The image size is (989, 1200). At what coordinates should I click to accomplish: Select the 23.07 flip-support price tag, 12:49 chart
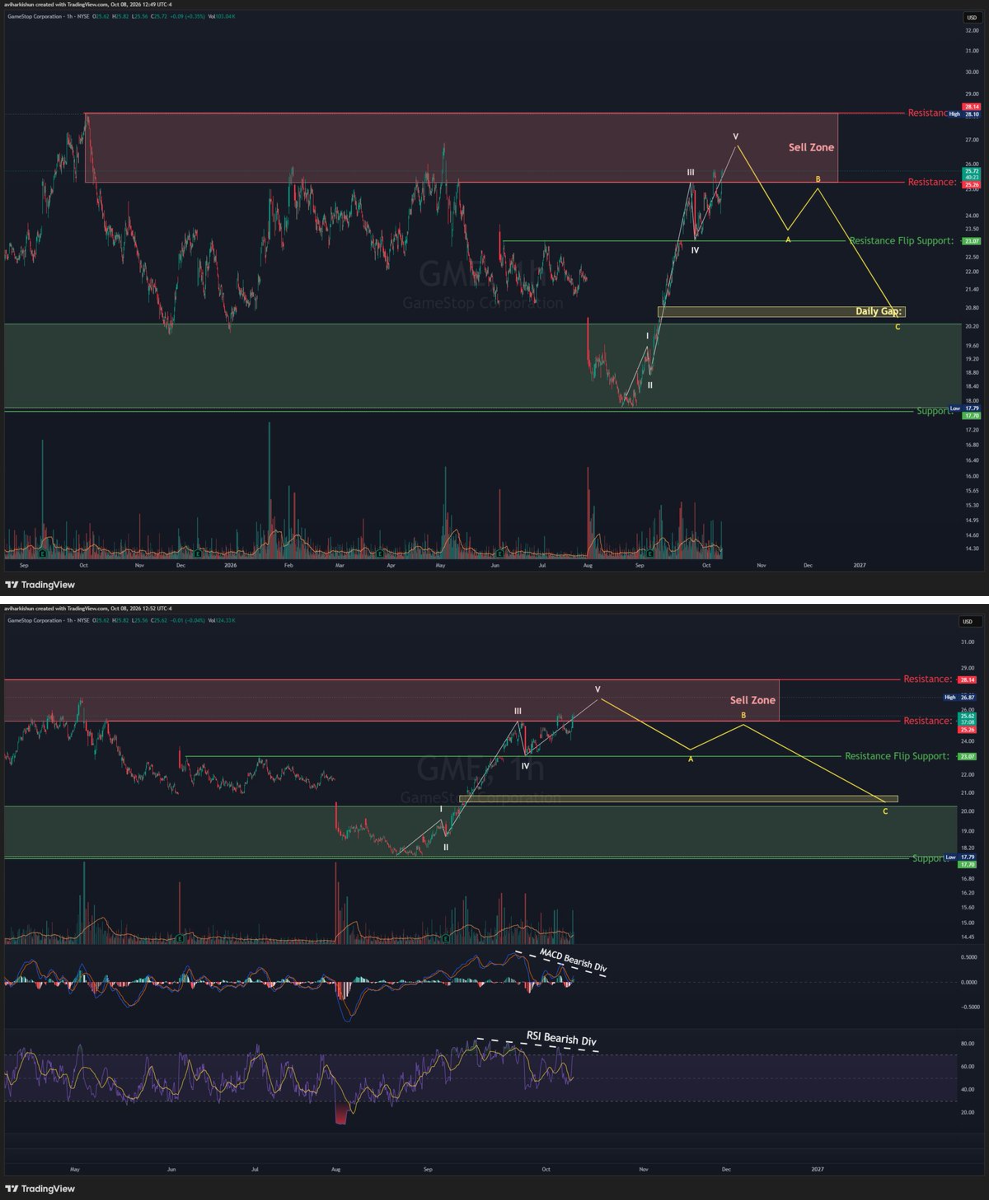pyautogui.click(x=971, y=241)
